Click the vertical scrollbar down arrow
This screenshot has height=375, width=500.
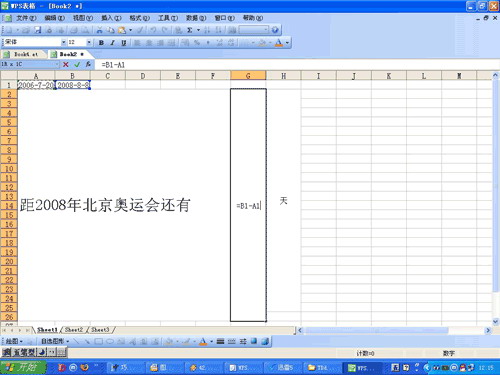(495, 321)
